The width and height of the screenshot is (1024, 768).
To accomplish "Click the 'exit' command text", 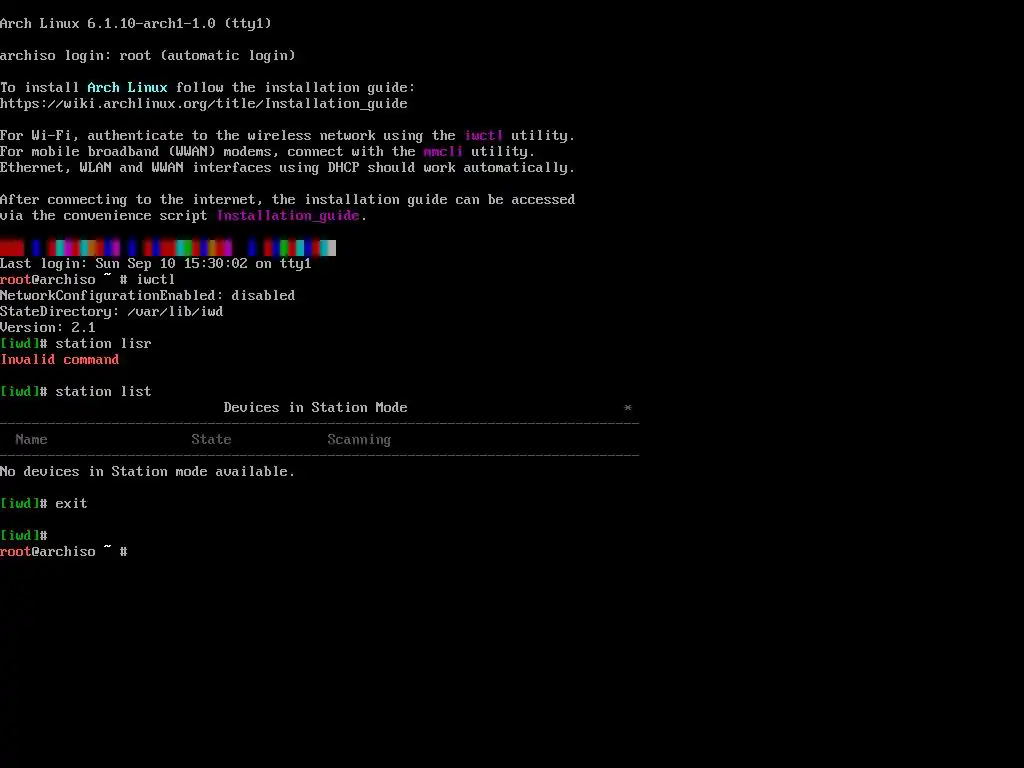I will [x=71, y=504].
